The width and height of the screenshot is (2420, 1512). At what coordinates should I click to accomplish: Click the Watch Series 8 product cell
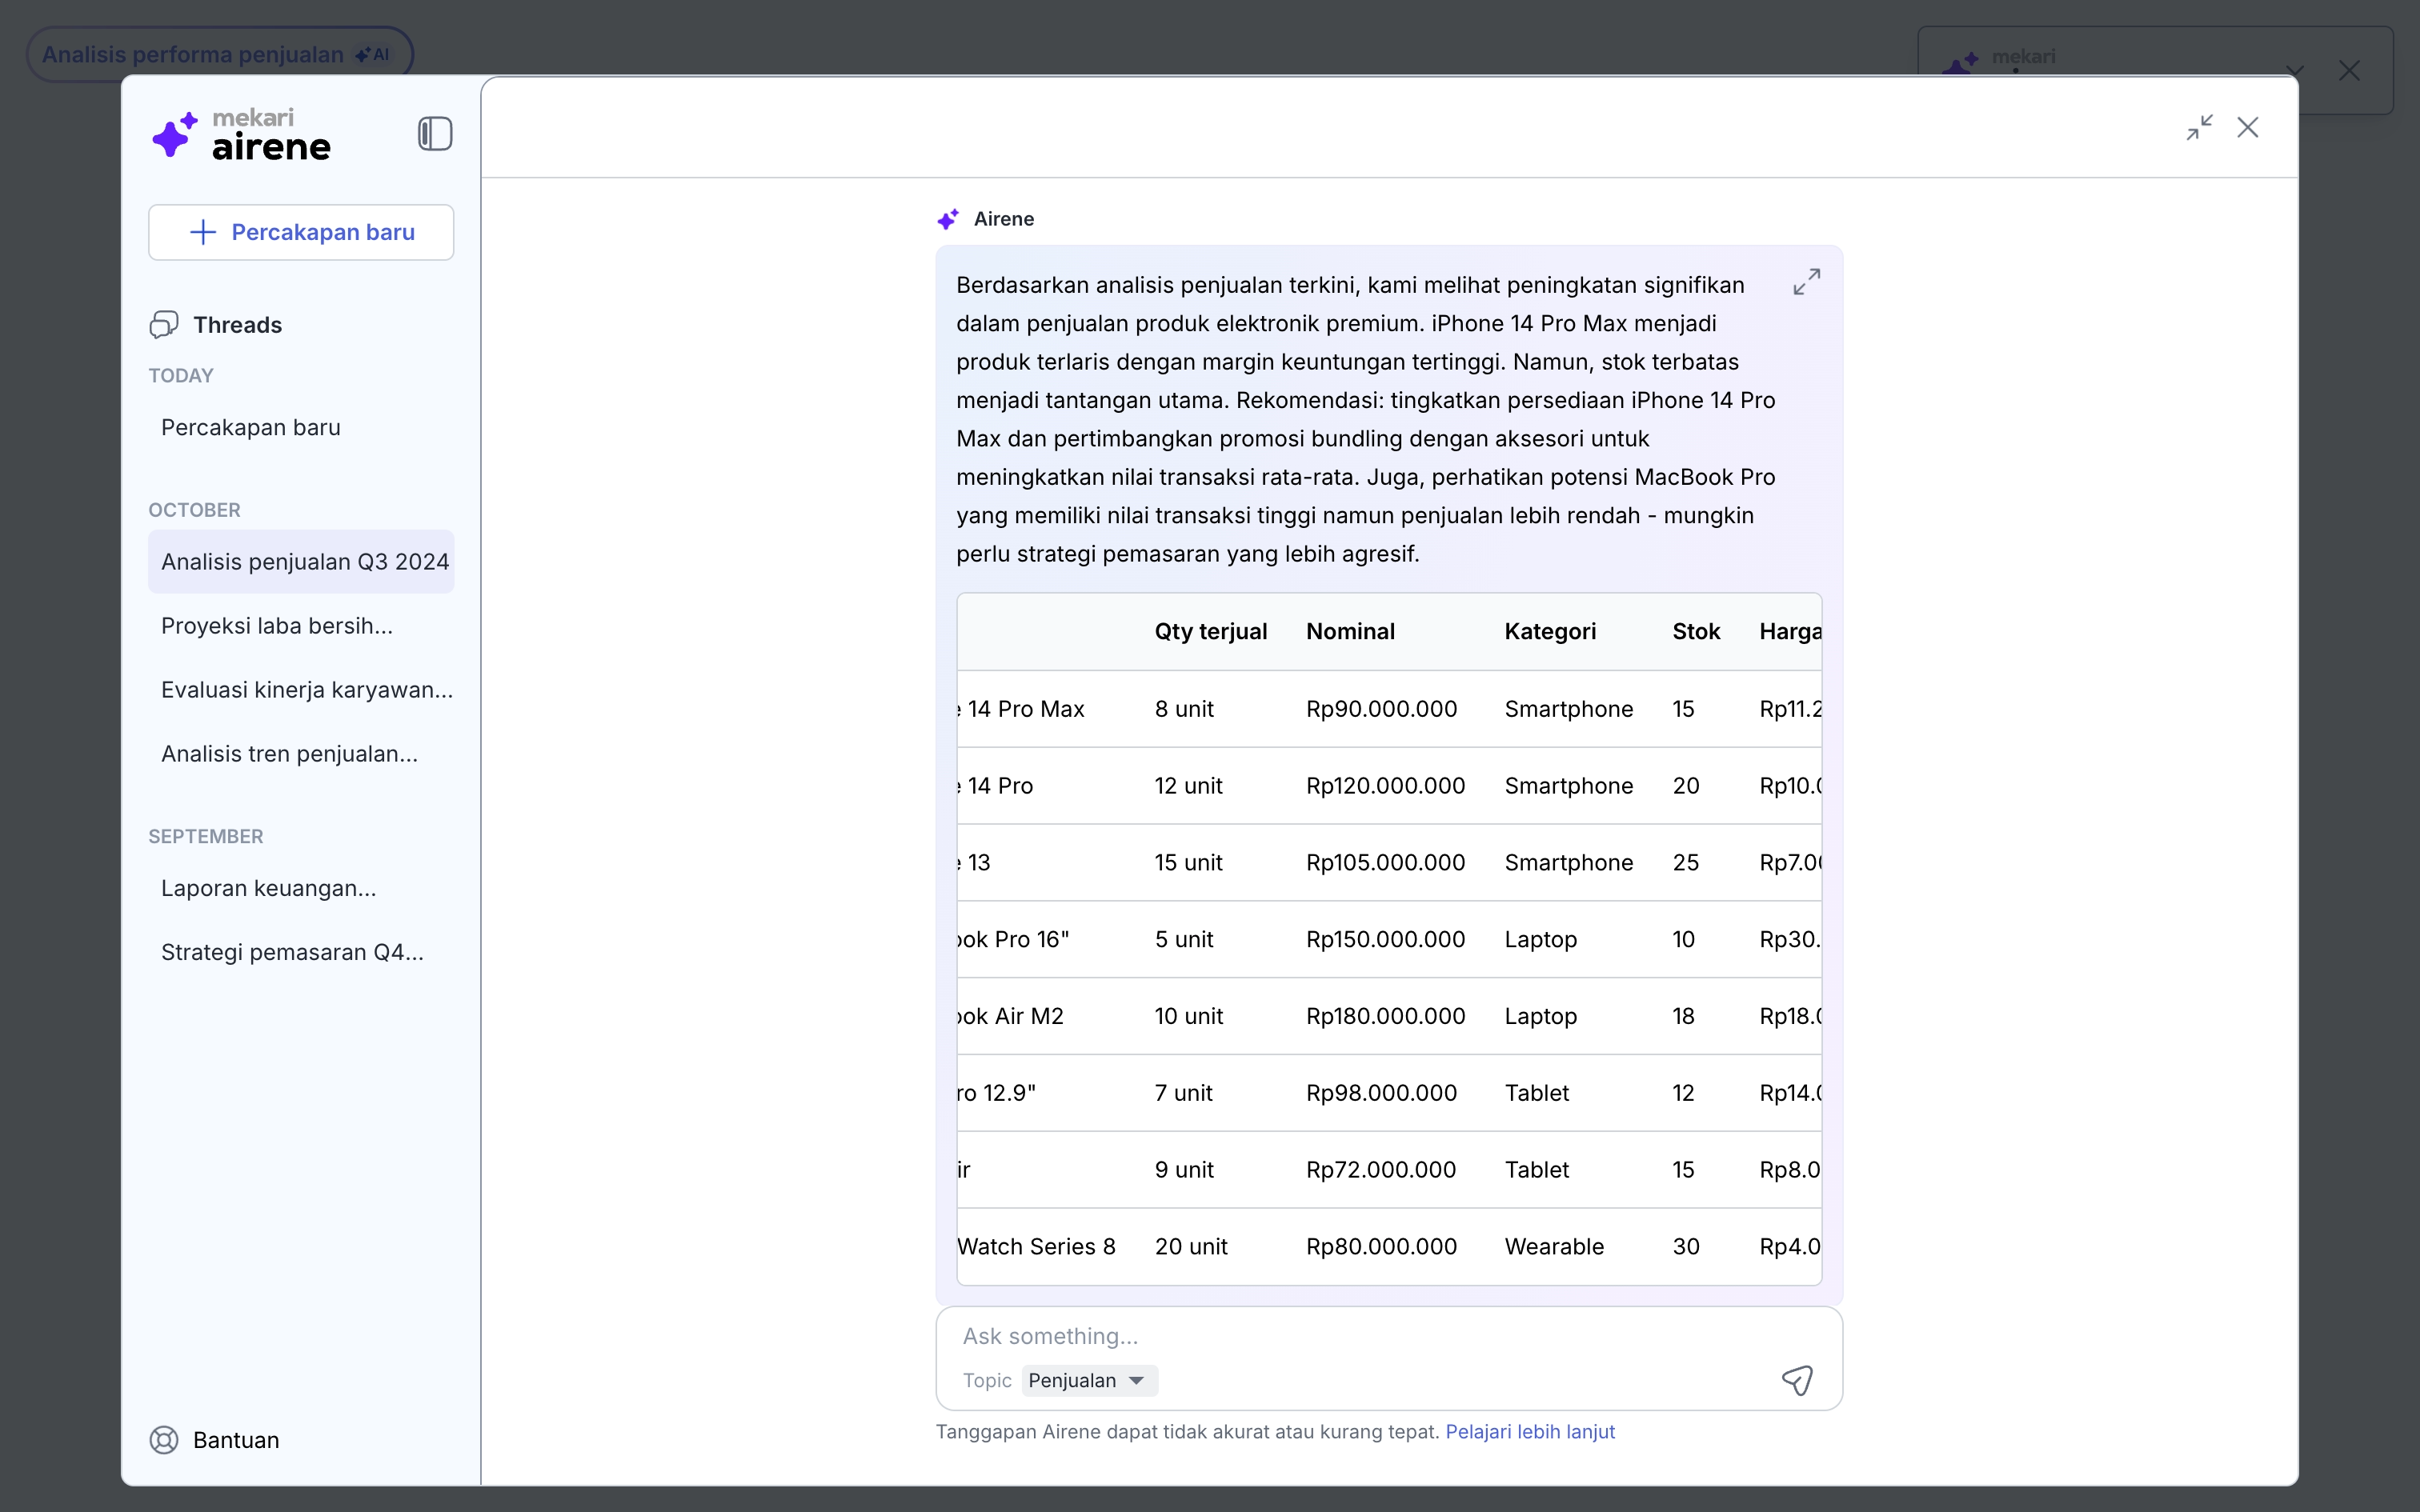[x=1036, y=1246]
